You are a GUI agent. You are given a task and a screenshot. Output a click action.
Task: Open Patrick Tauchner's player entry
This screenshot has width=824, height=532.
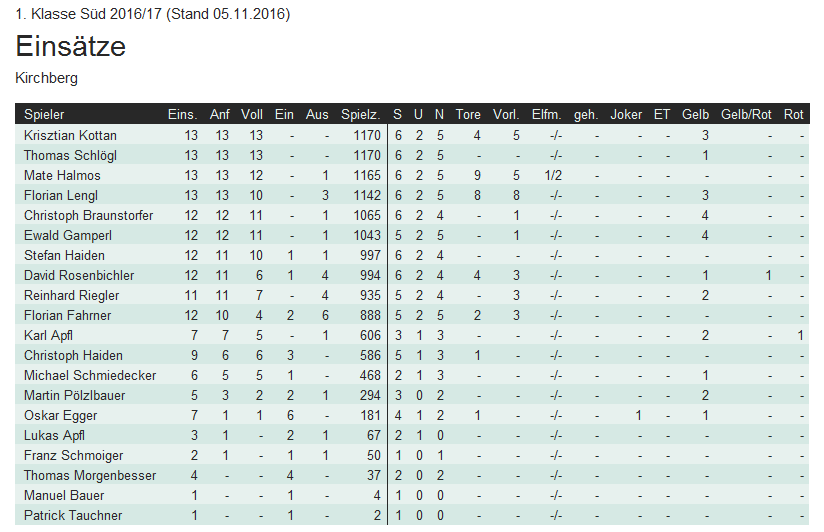pos(73,515)
